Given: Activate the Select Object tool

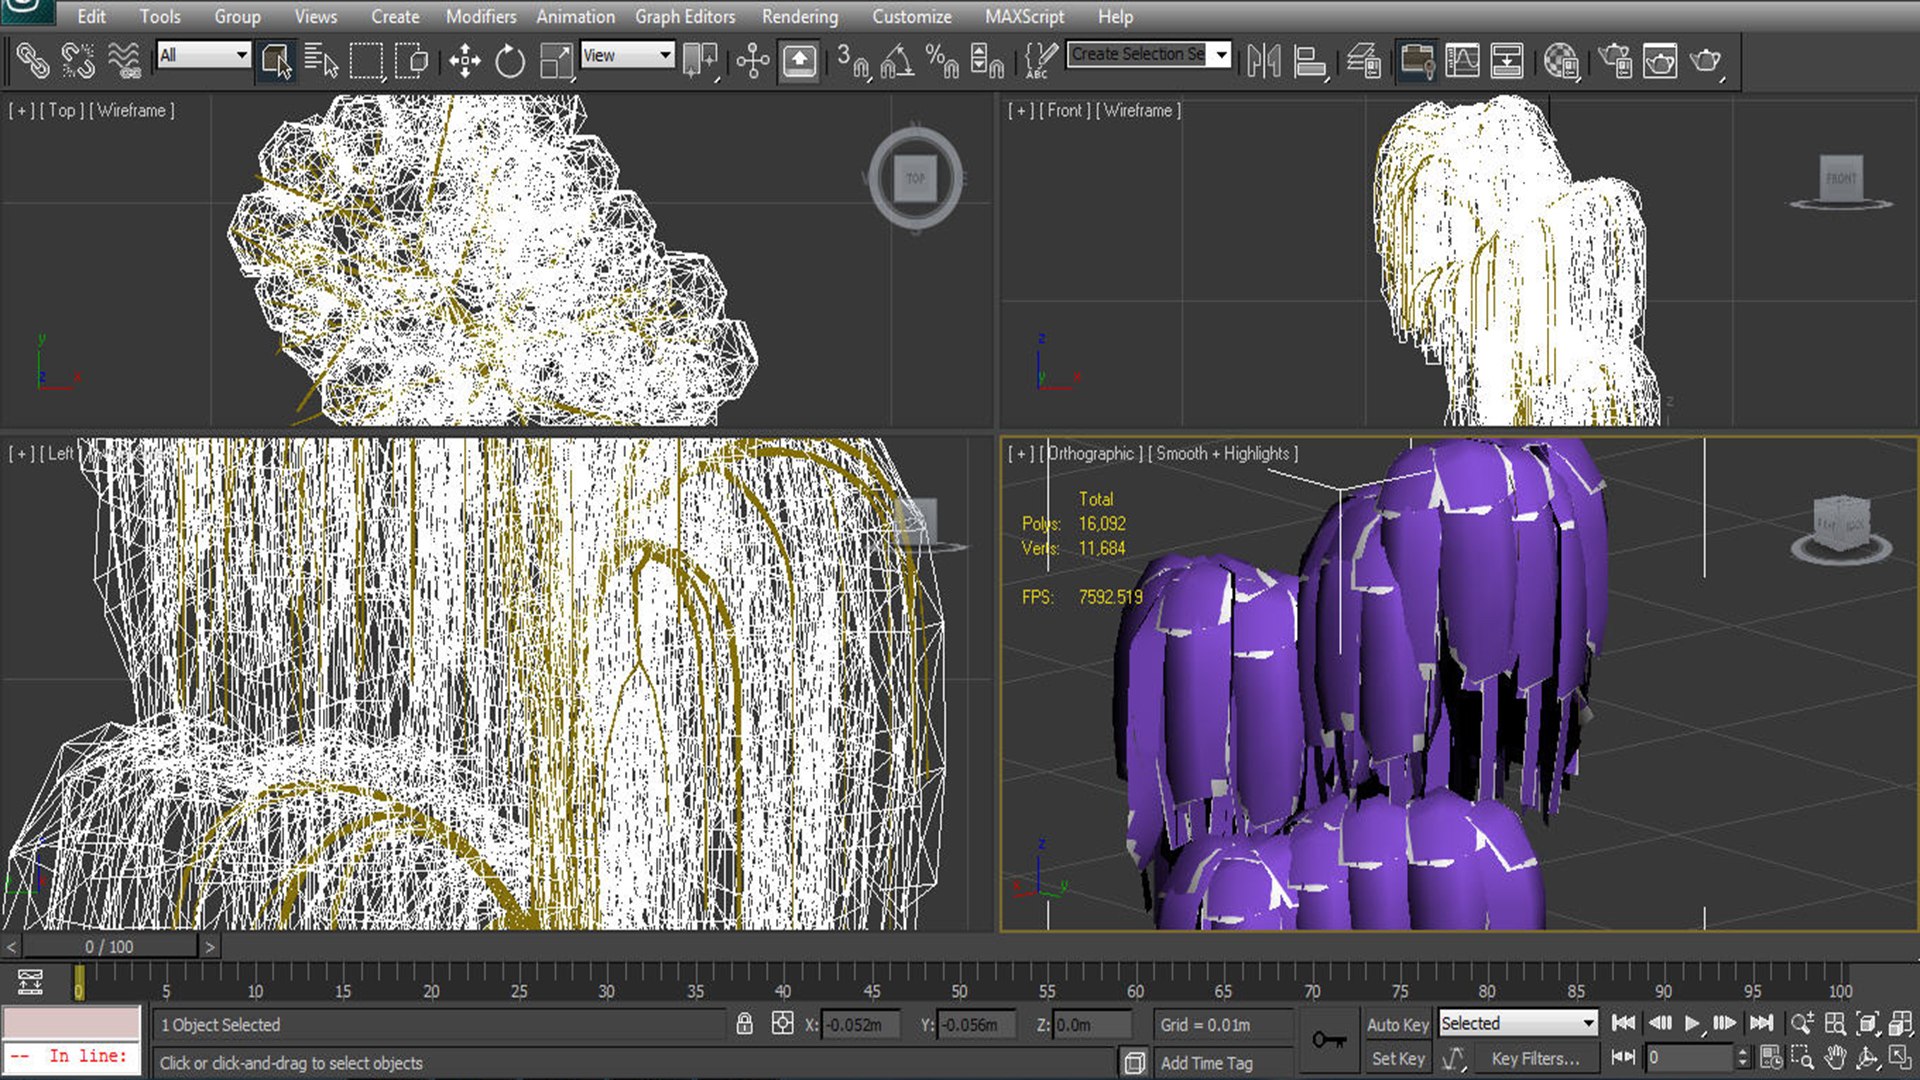Looking at the screenshot, I should [x=275, y=61].
